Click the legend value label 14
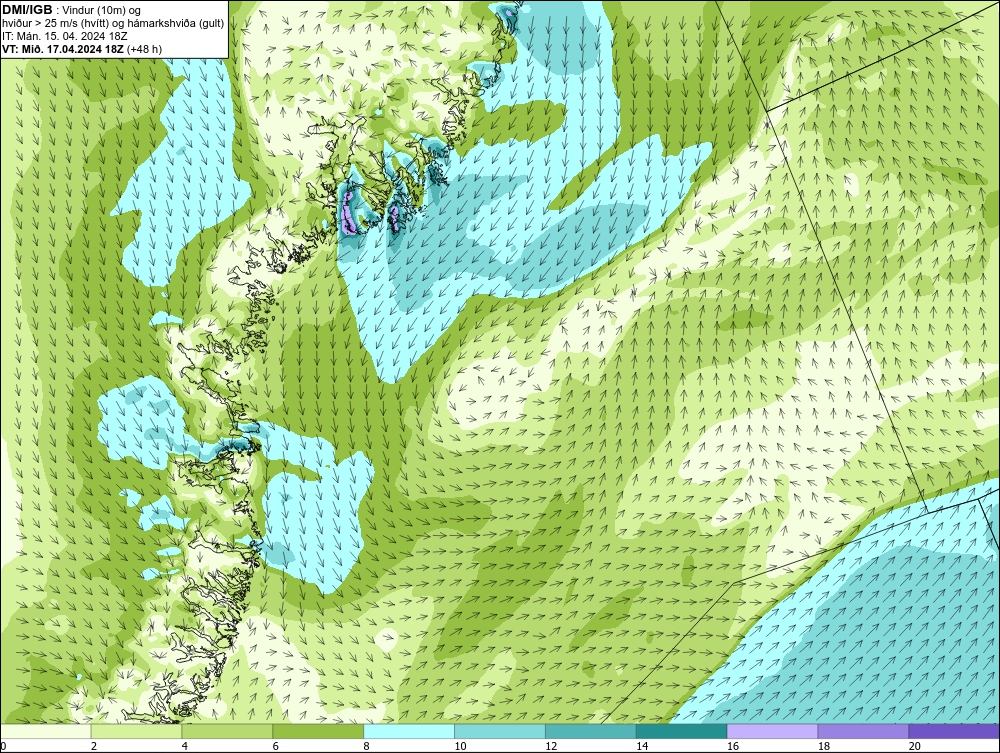The image size is (1000, 753). tap(642, 746)
